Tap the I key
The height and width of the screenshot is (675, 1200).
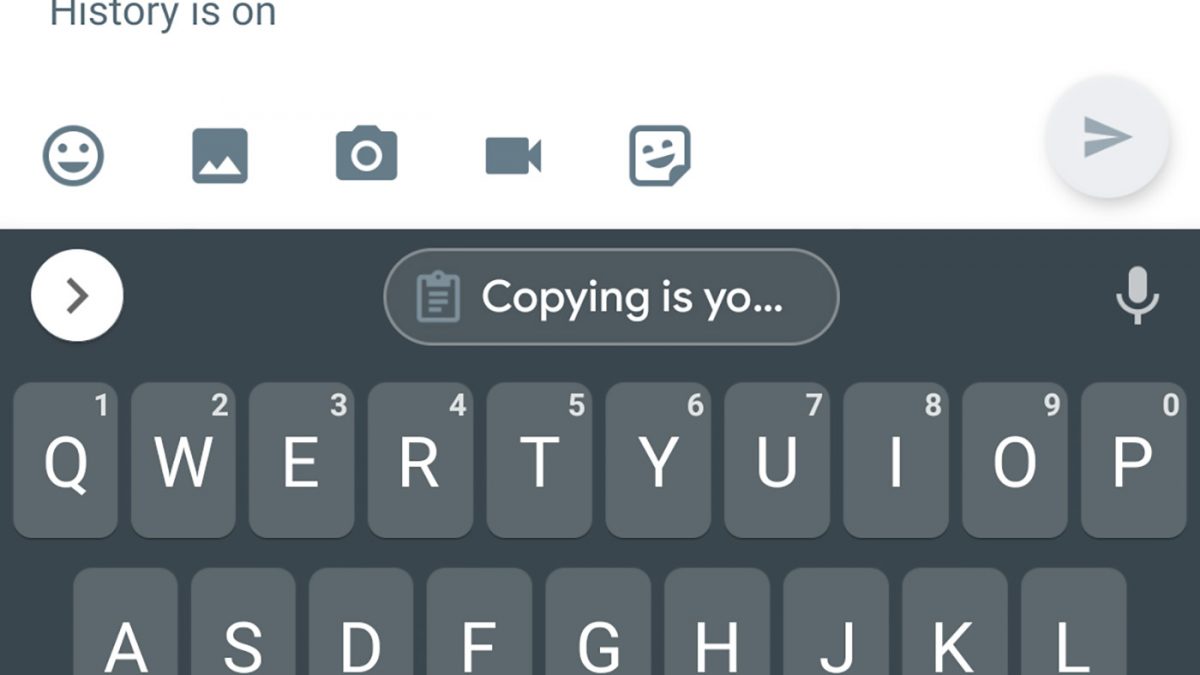[x=897, y=460]
